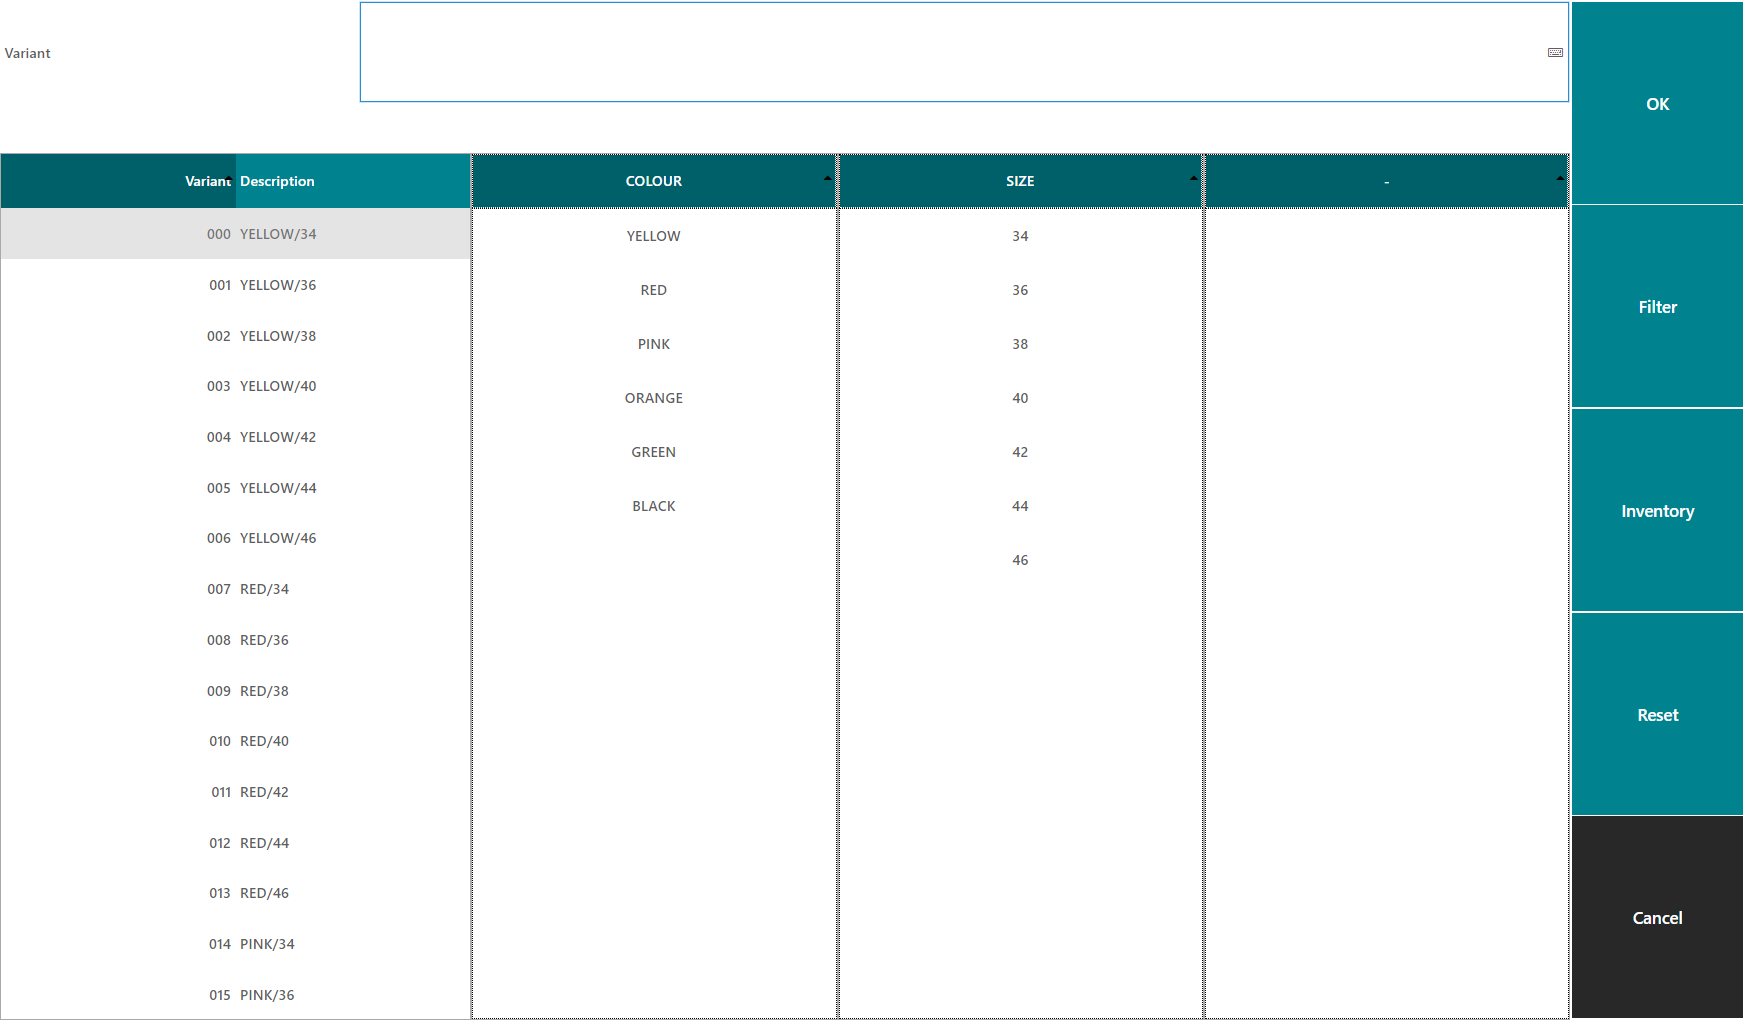
Task: Choose size 36
Action: [x=1020, y=290]
